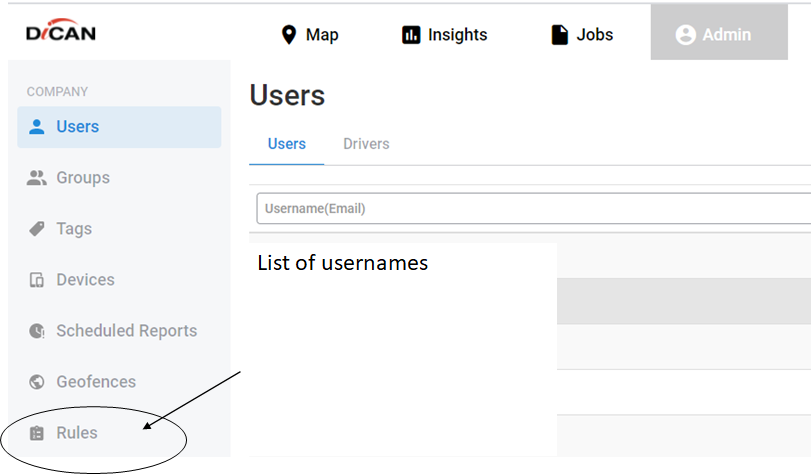Image resolution: width=811 pixels, height=474 pixels.
Task: Click the Devices icon in sidebar
Action: pos(37,280)
